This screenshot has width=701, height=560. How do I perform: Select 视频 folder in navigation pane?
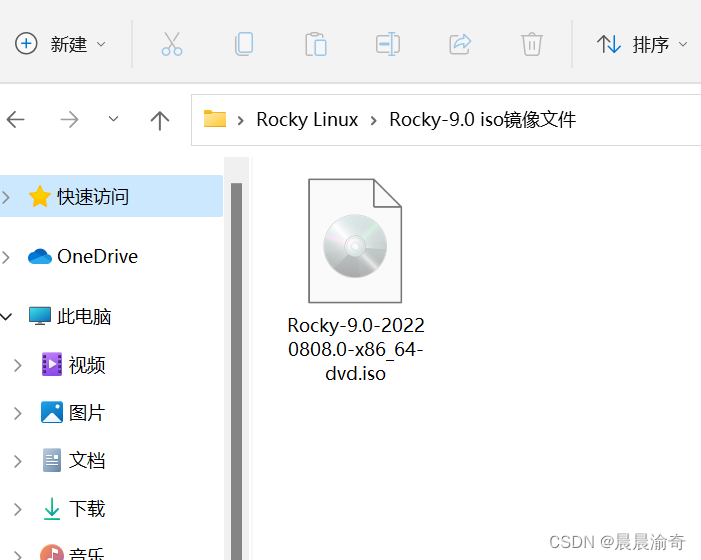click(x=87, y=365)
